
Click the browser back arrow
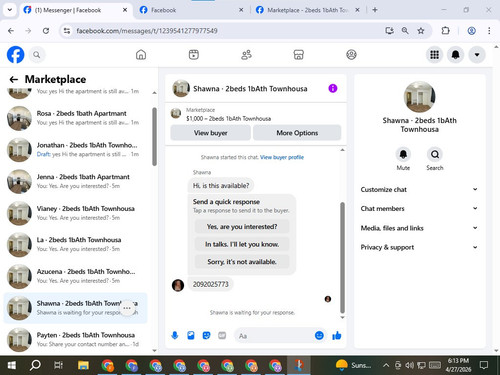[x=11, y=31]
